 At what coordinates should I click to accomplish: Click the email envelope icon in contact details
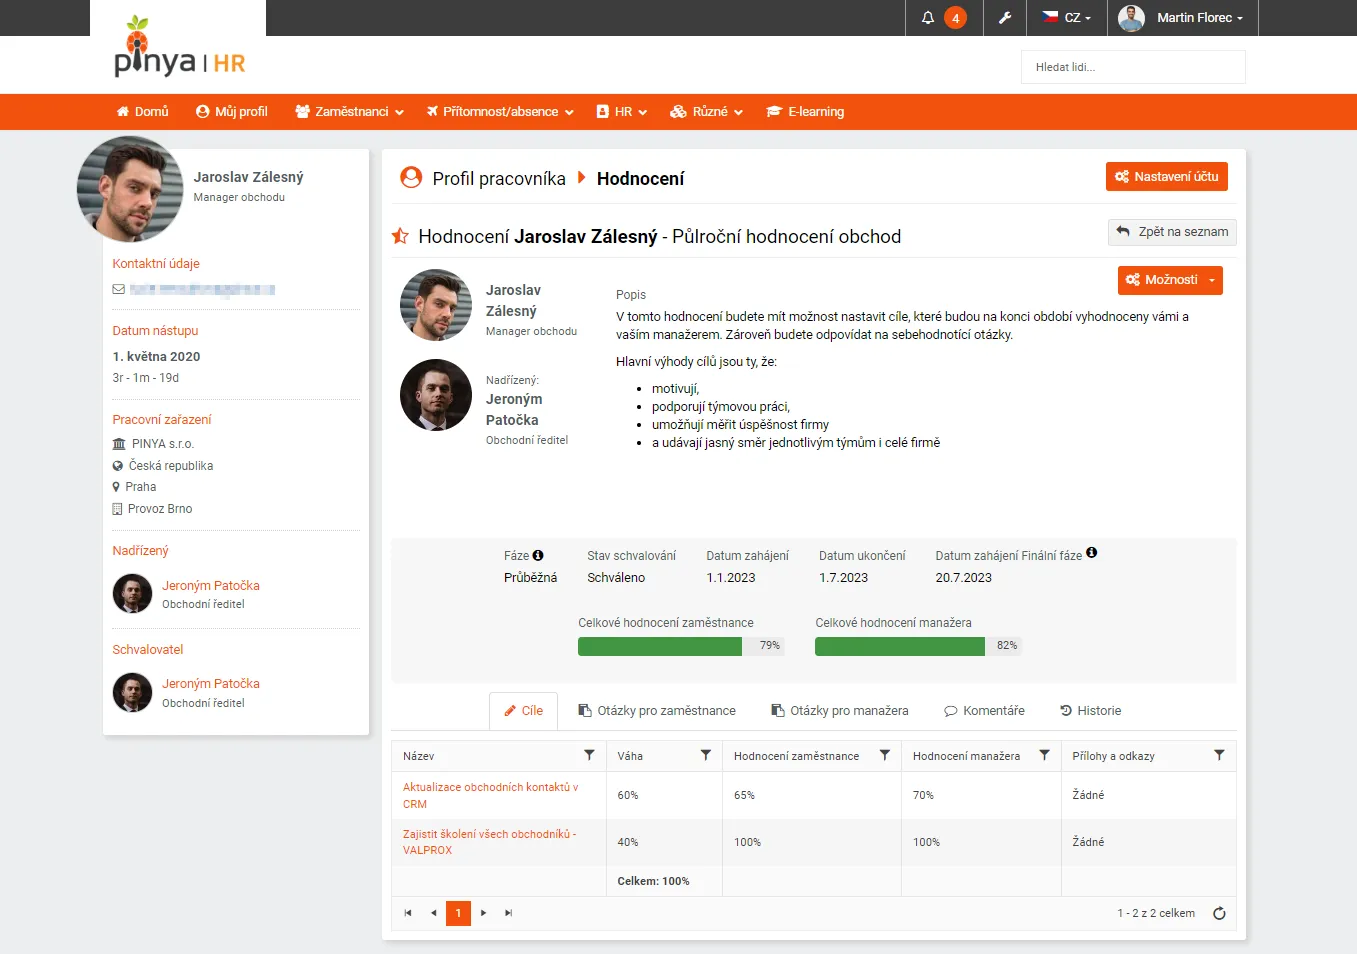(119, 290)
